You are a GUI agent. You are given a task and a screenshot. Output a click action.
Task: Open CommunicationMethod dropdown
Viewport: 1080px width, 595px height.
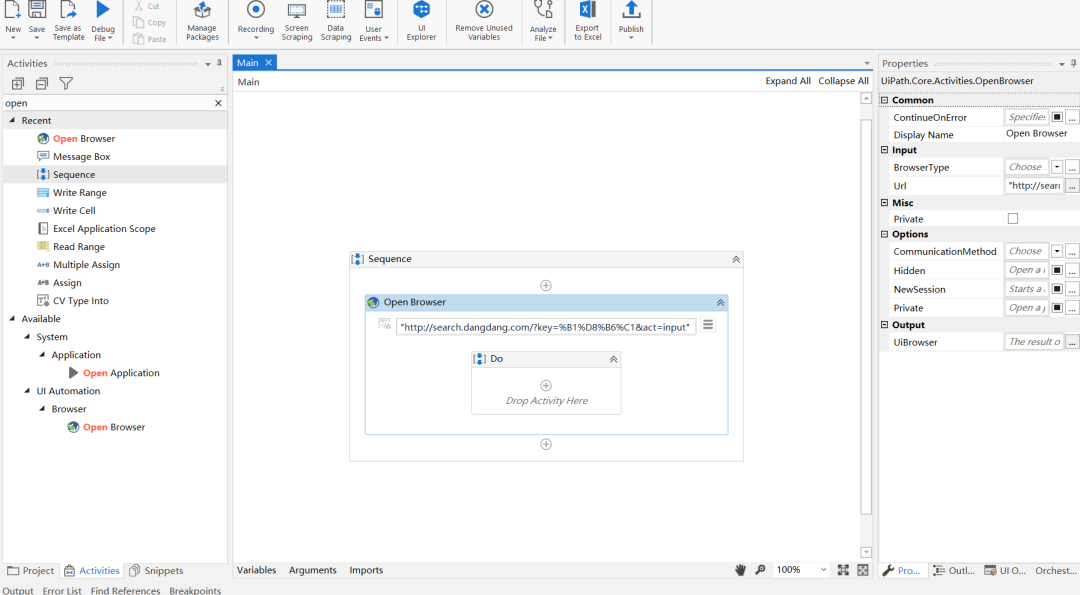tap(1057, 251)
